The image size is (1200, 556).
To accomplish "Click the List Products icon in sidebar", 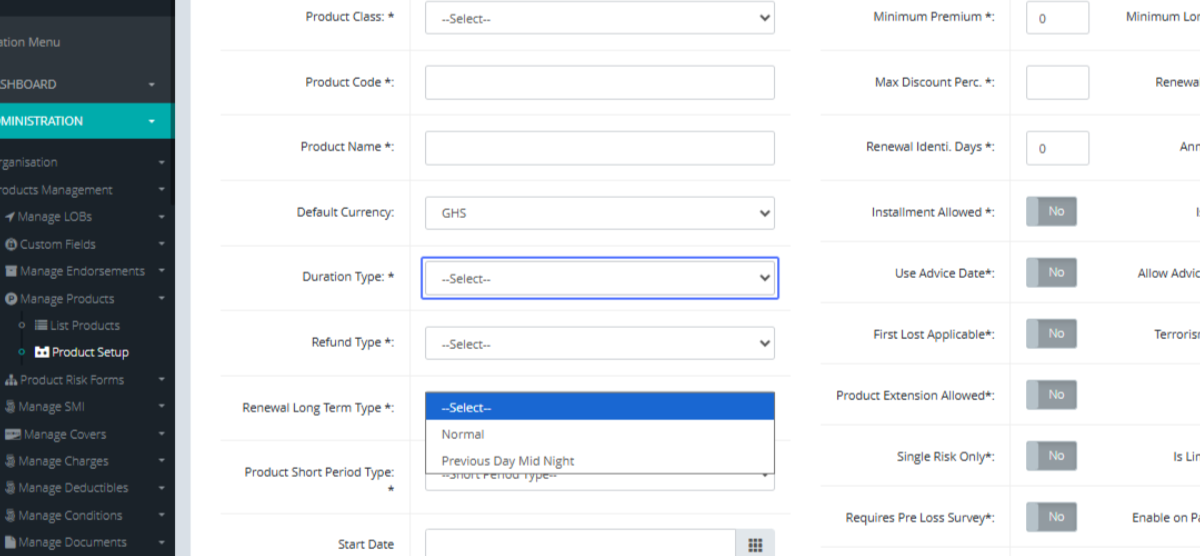I will point(42,325).
